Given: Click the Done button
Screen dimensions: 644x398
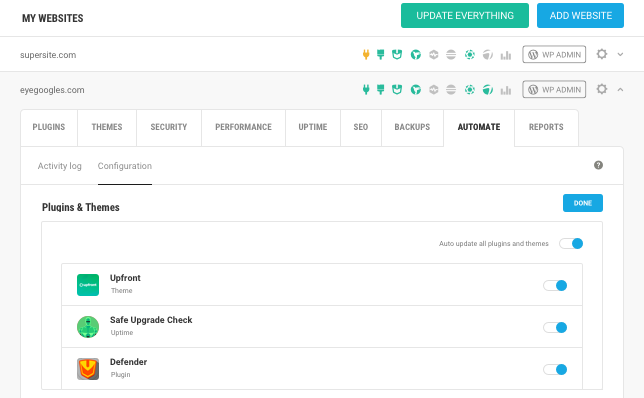Looking at the screenshot, I should 583,203.
